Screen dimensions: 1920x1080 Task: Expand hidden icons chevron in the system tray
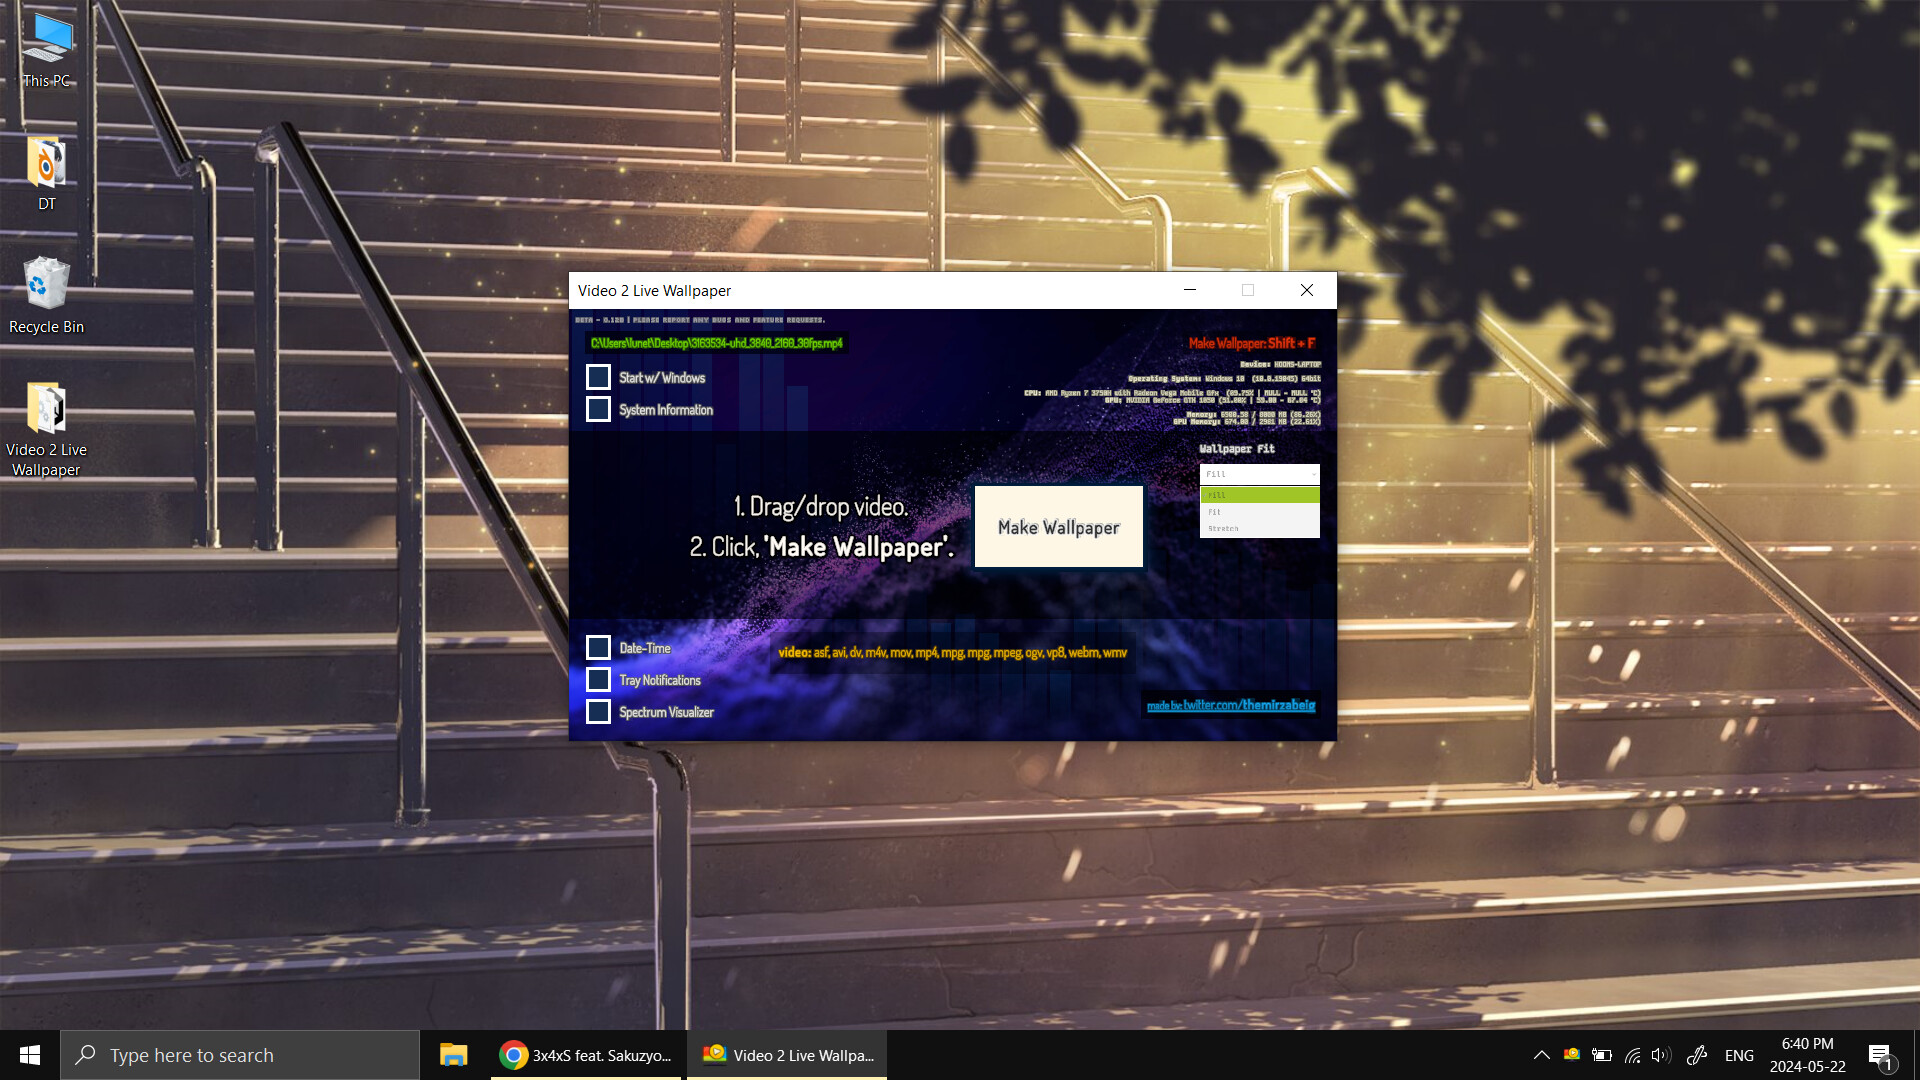coord(1542,1055)
